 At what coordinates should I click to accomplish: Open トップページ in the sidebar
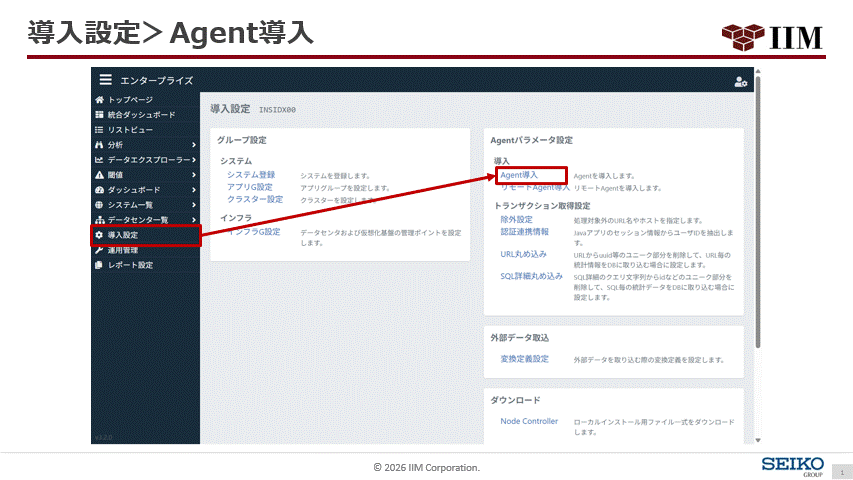(130, 100)
